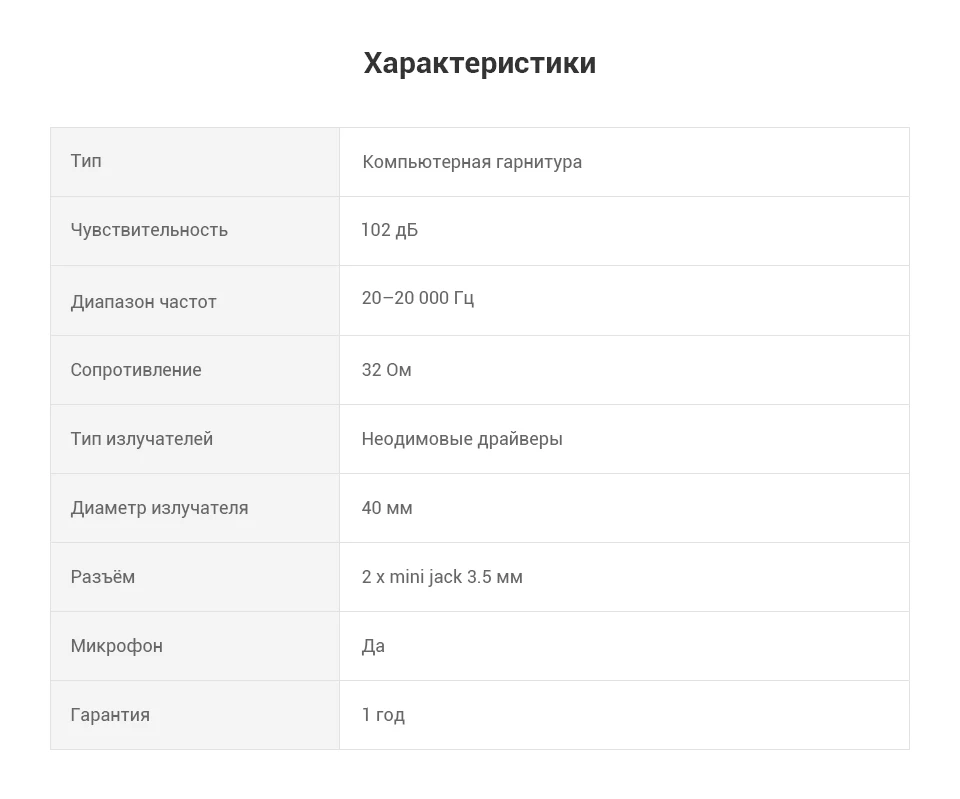Click the 102 дБ value
The image size is (960, 799).
[389, 230]
